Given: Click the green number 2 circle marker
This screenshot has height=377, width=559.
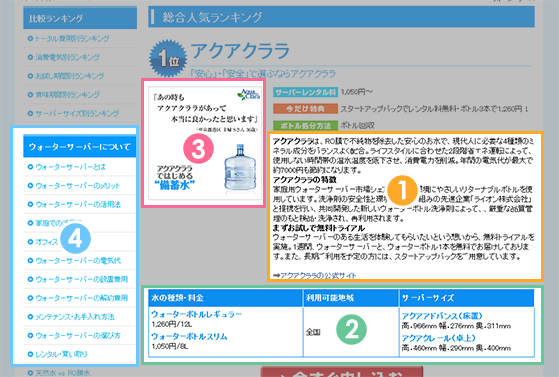Looking at the screenshot, I should [351, 330].
